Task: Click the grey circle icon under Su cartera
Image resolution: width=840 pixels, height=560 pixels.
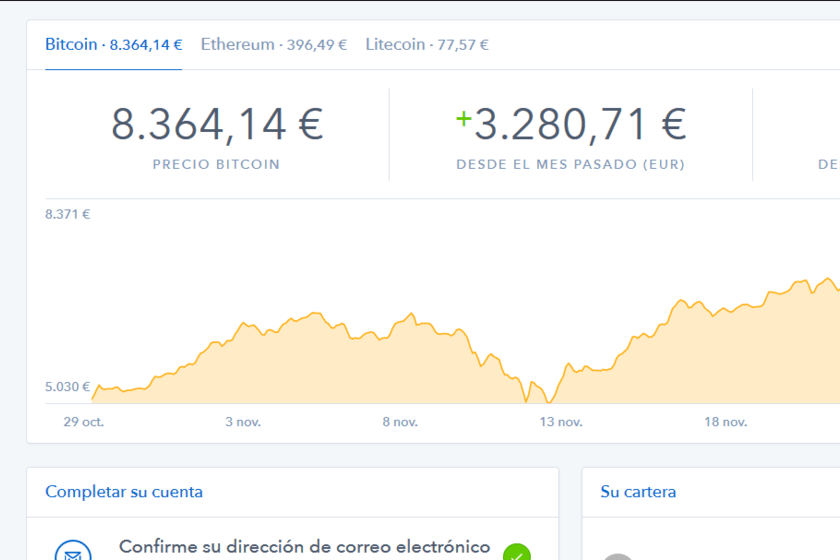Action: [x=618, y=557]
